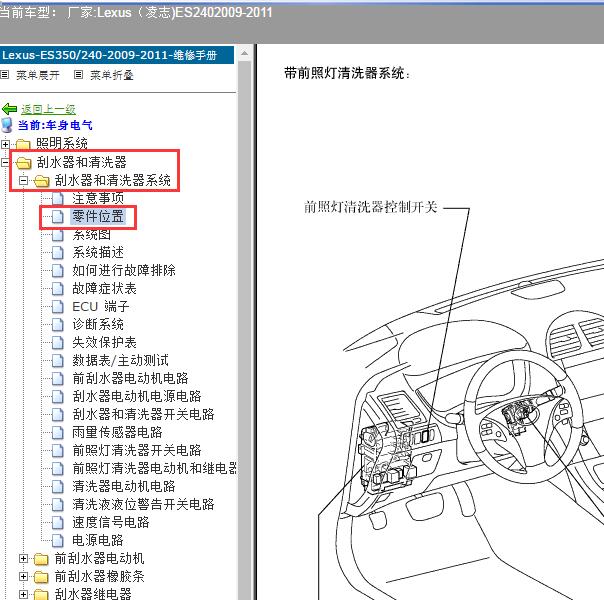Open the 诊断系统 page
604x600 pixels.
click(98, 324)
